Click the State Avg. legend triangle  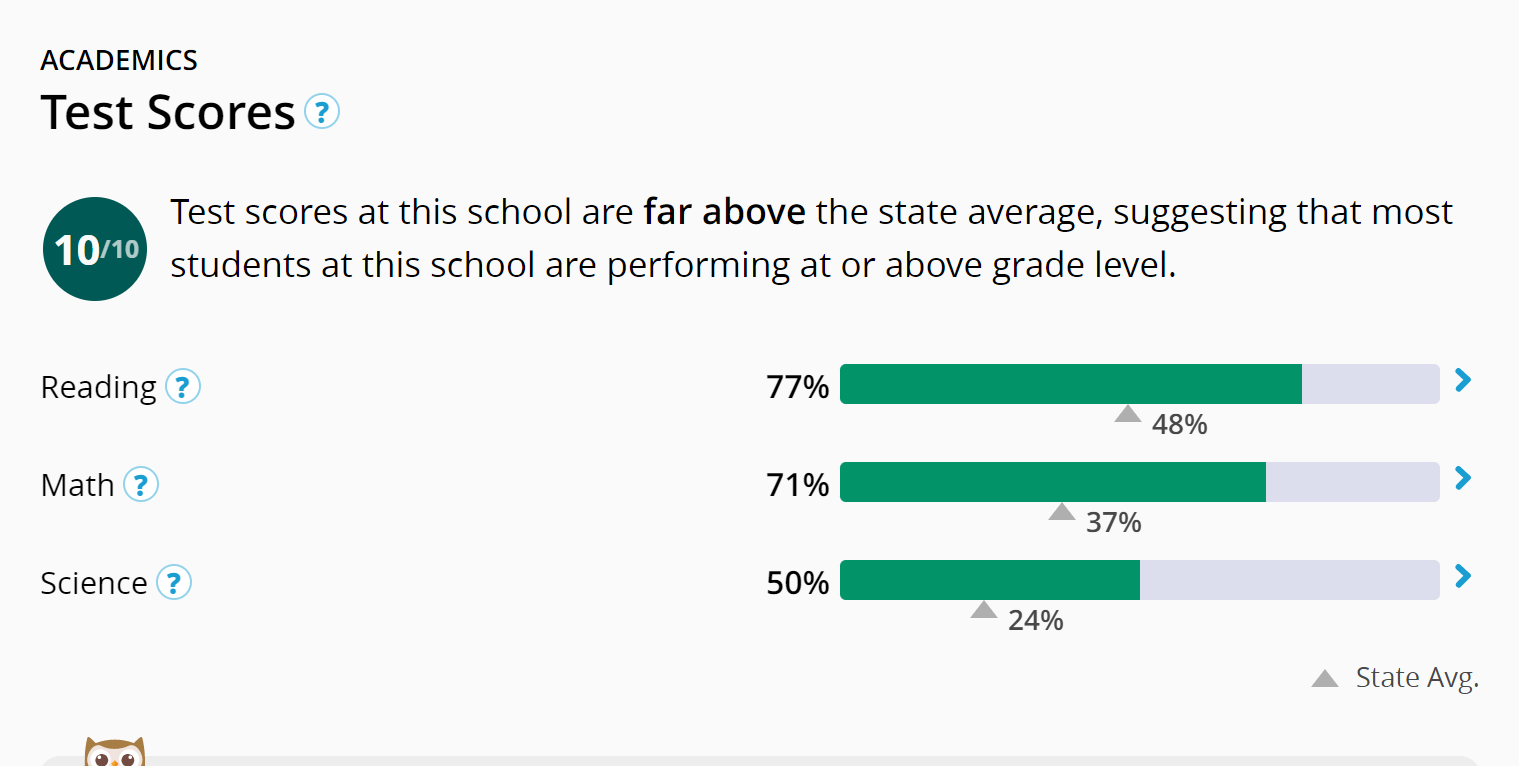(1325, 679)
